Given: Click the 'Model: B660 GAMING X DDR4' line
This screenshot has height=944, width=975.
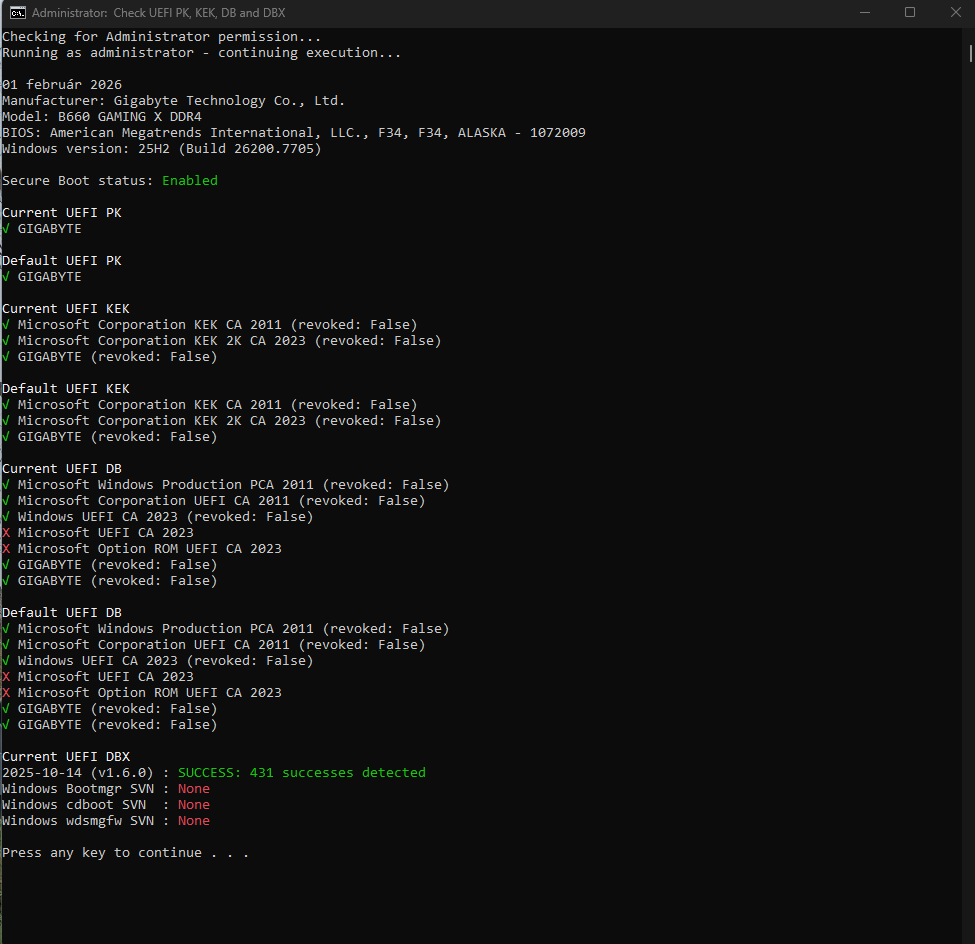Looking at the screenshot, I should coord(102,117).
